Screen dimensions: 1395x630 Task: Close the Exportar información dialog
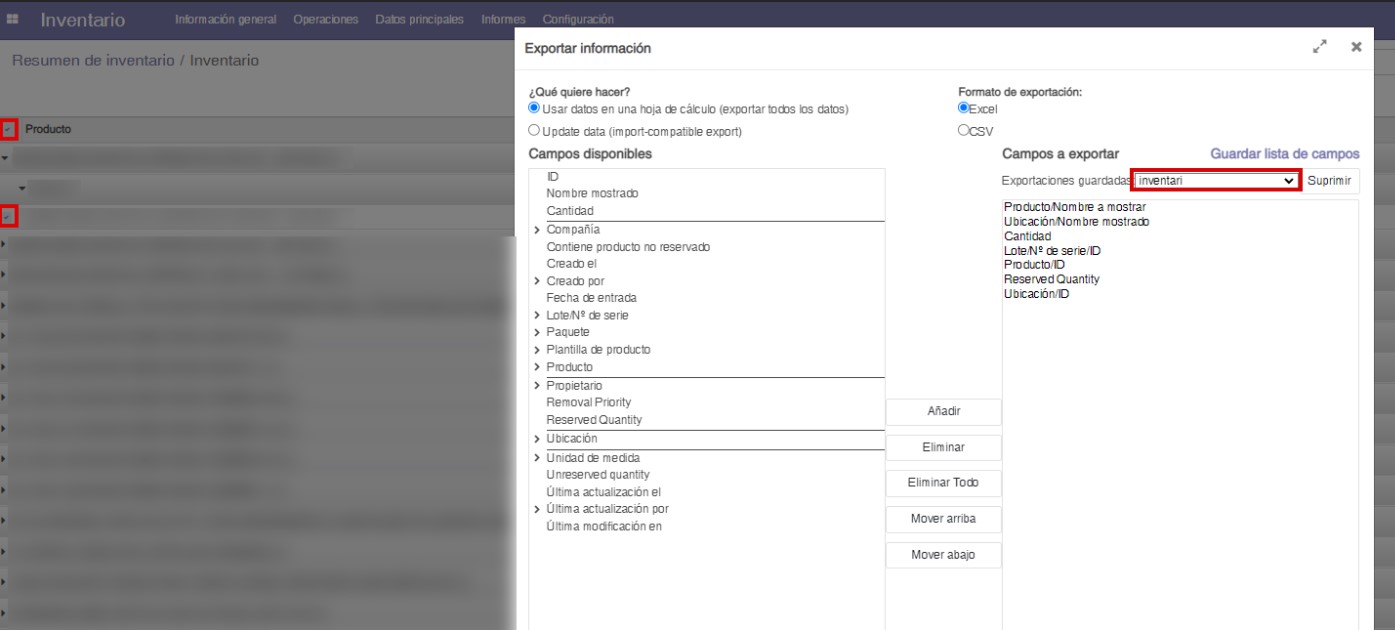pyautogui.click(x=1356, y=47)
